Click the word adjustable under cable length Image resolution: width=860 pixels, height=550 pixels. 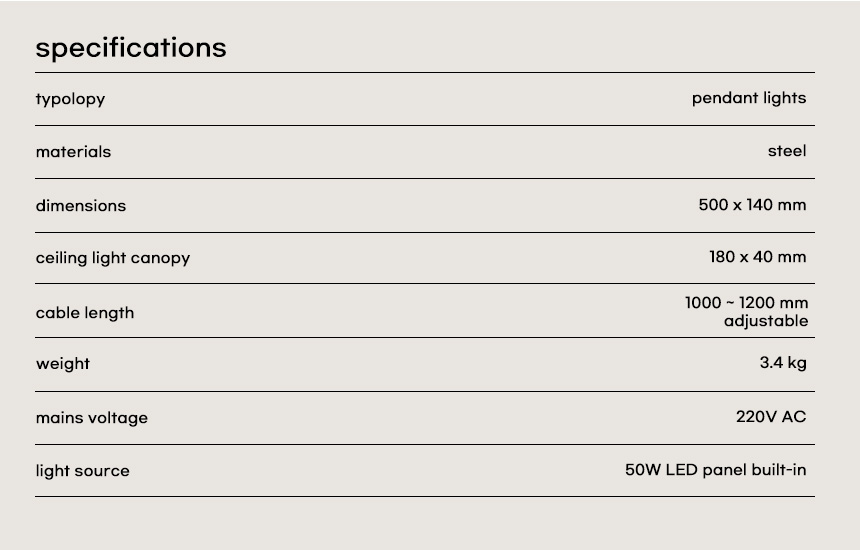click(x=765, y=321)
